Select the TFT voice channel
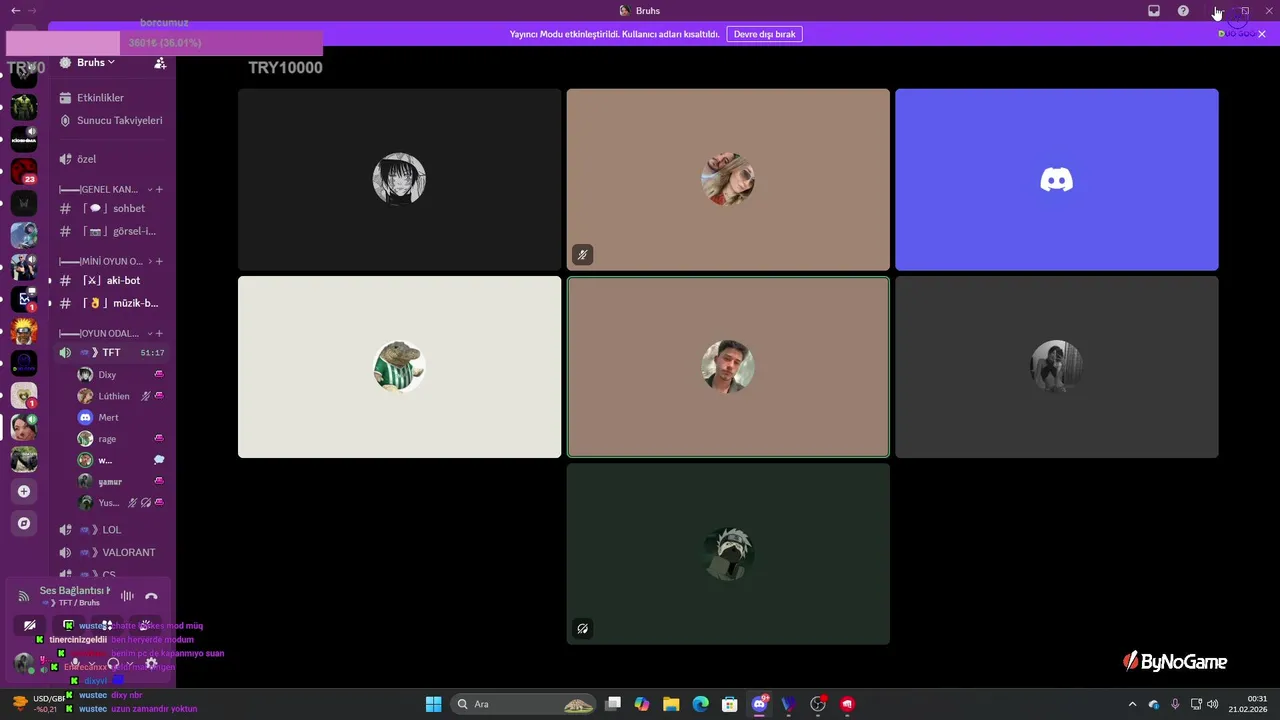This screenshot has height=720, width=1280. pos(112,352)
